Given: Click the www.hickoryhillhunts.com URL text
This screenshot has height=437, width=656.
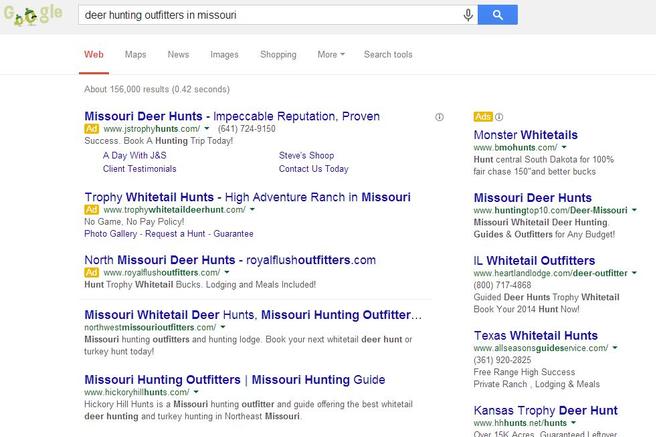Looking at the screenshot, I should (137, 392).
